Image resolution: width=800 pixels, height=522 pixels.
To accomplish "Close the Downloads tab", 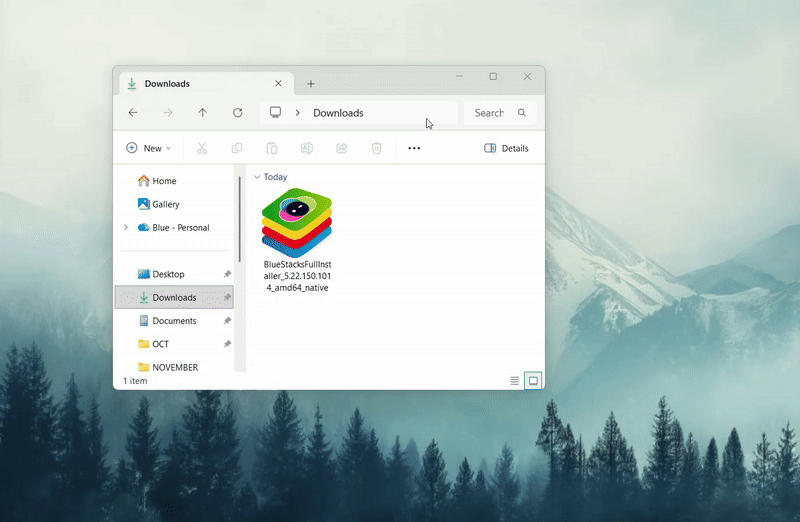I will point(279,83).
